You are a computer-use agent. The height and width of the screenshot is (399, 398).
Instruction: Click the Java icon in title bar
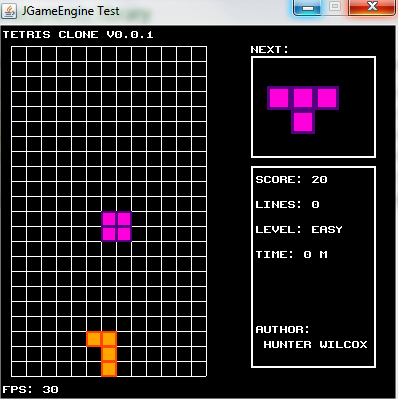pos(9,11)
